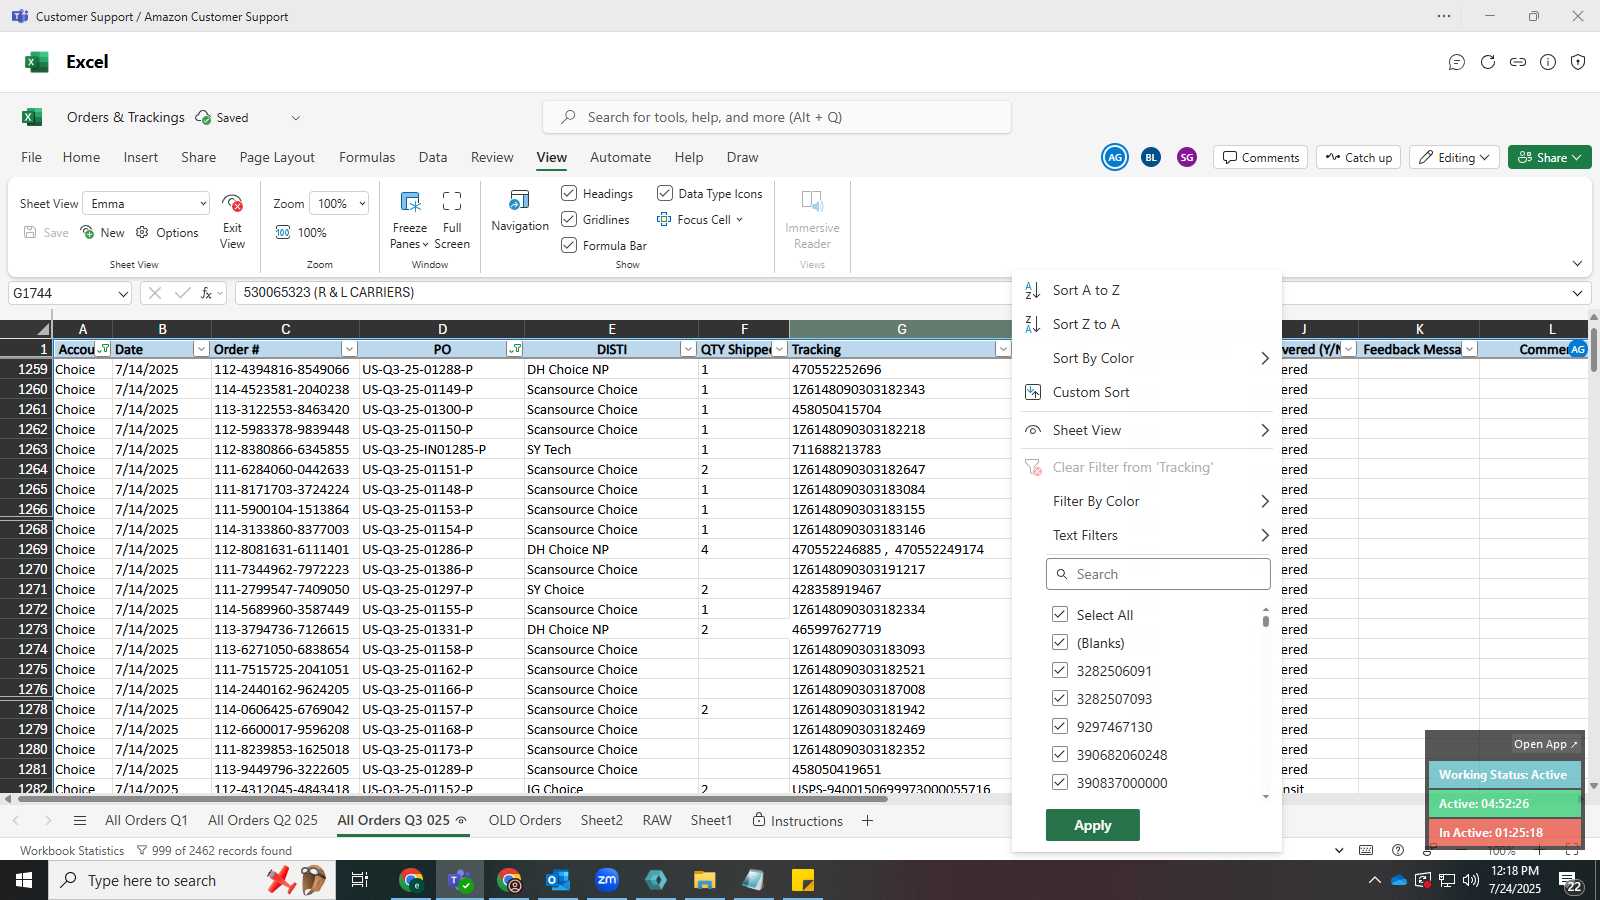The image size is (1600, 900).
Task: Open Sheet View name dropdown
Action: (x=203, y=203)
